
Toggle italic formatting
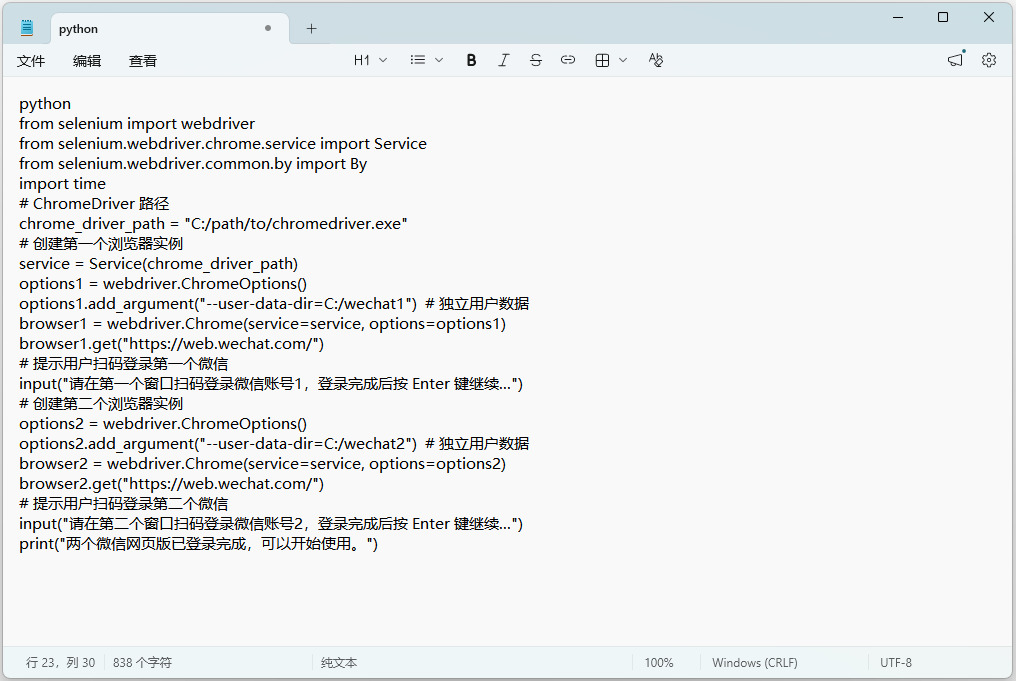[x=503, y=60]
